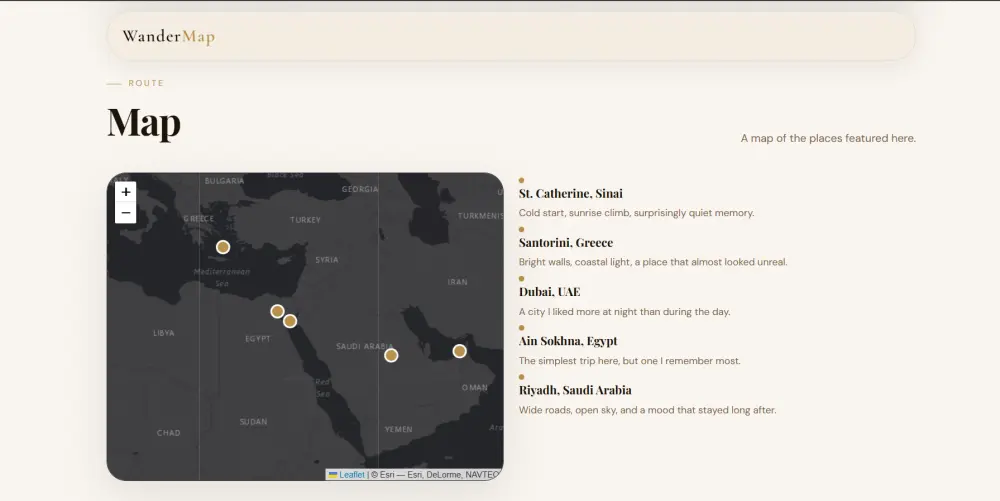Click the 'ROUTE' section label
The height and width of the screenshot is (501, 1000).
pos(146,83)
